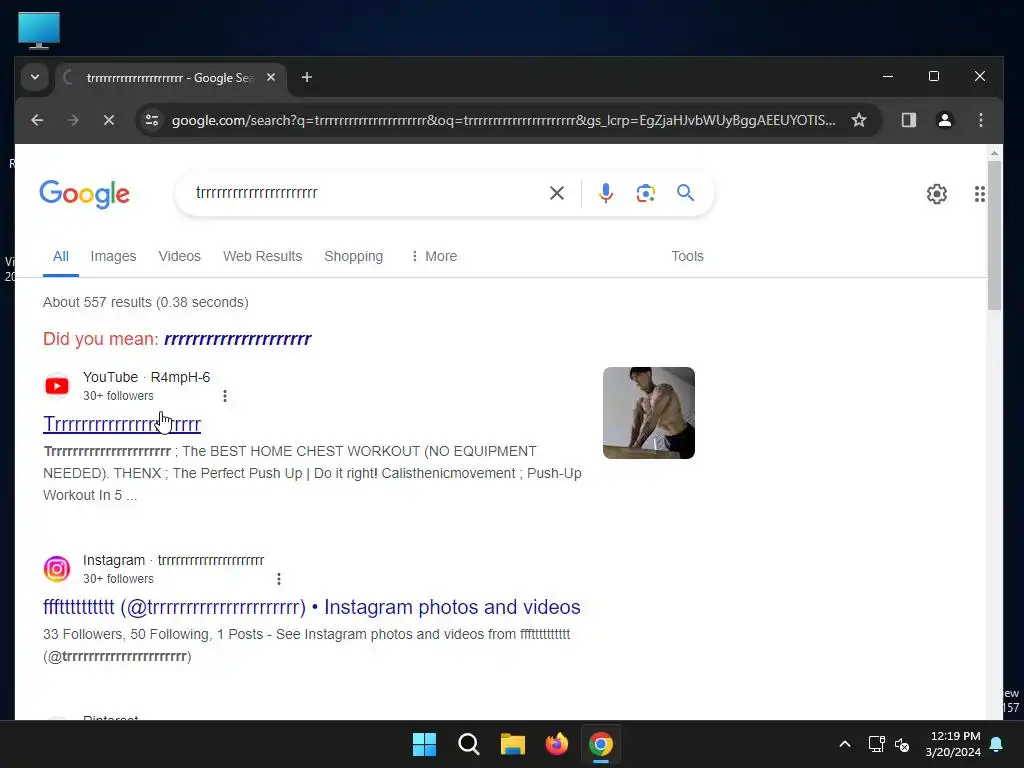Open the tab search dropdown
This screenshot has height=768, width=1024.
(x=35, y=77)
